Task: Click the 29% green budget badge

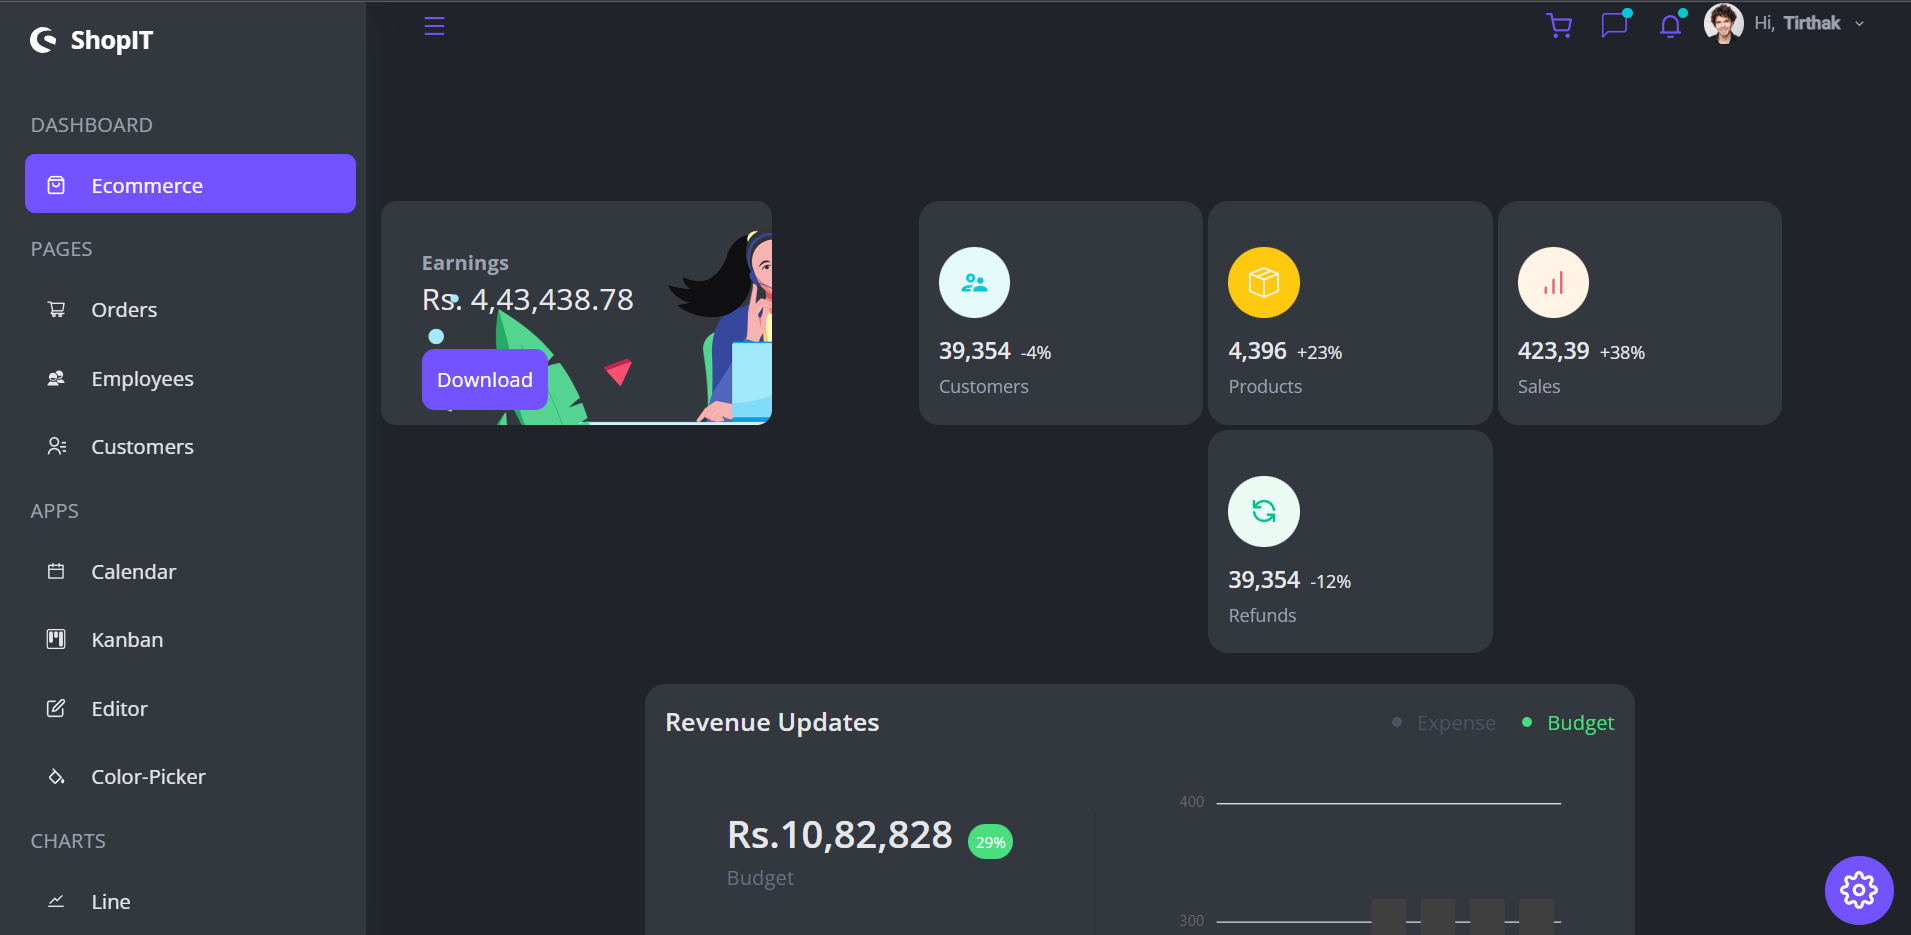Action: (x=990, y=842)
